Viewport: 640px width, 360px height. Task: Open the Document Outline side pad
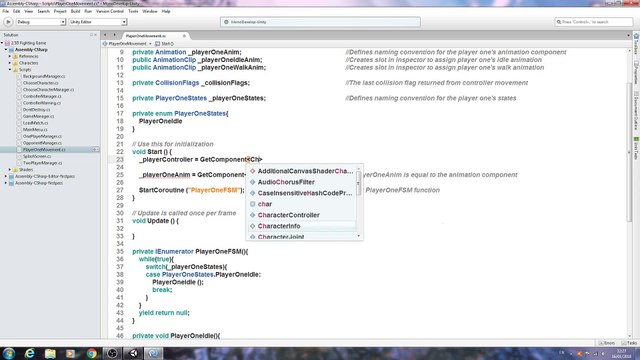[x=636, y=111]
